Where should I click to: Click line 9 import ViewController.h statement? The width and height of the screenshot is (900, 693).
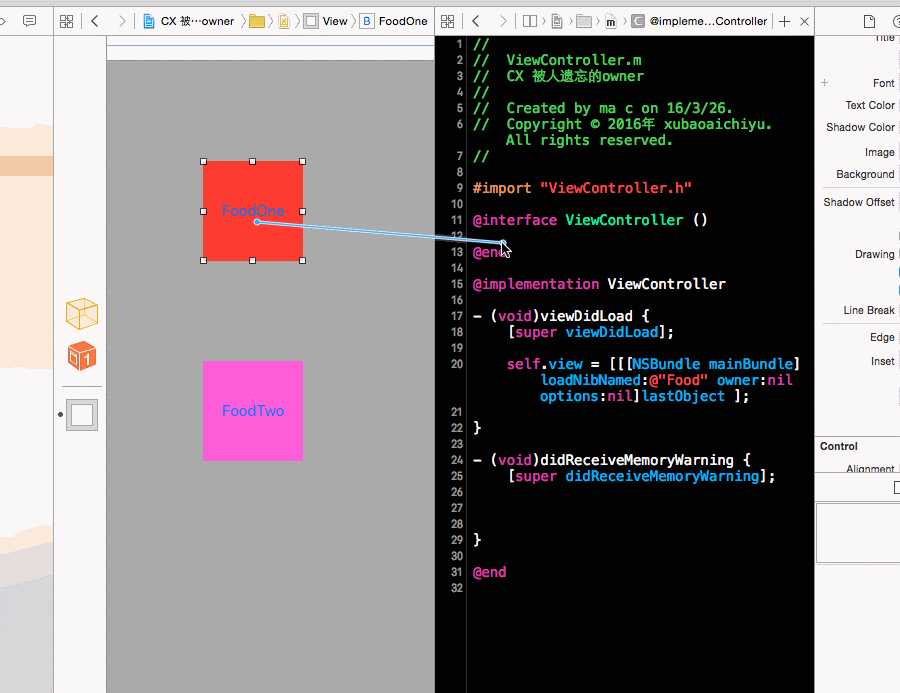[582, 188]
